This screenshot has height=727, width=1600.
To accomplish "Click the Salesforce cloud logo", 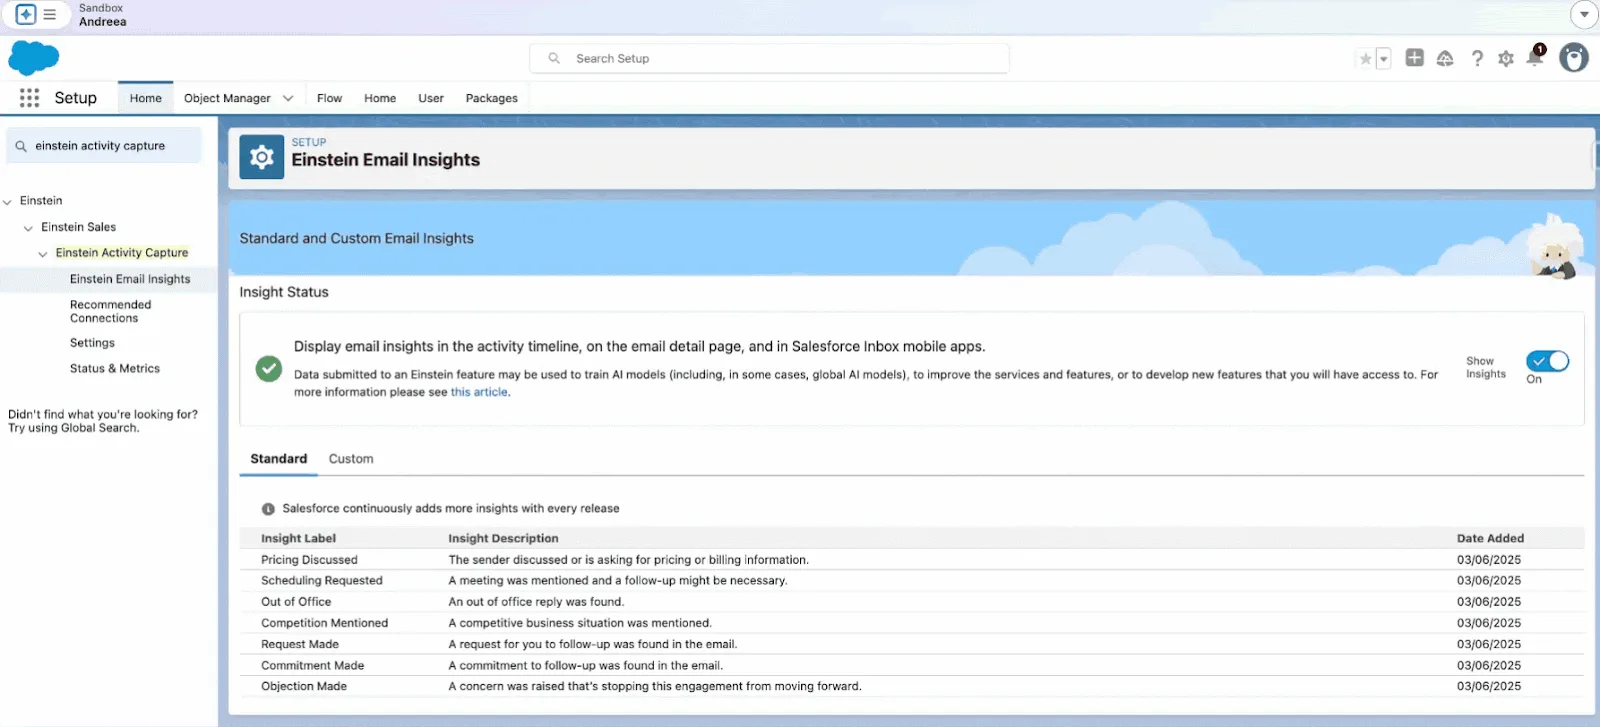I will tap(34, 58).
